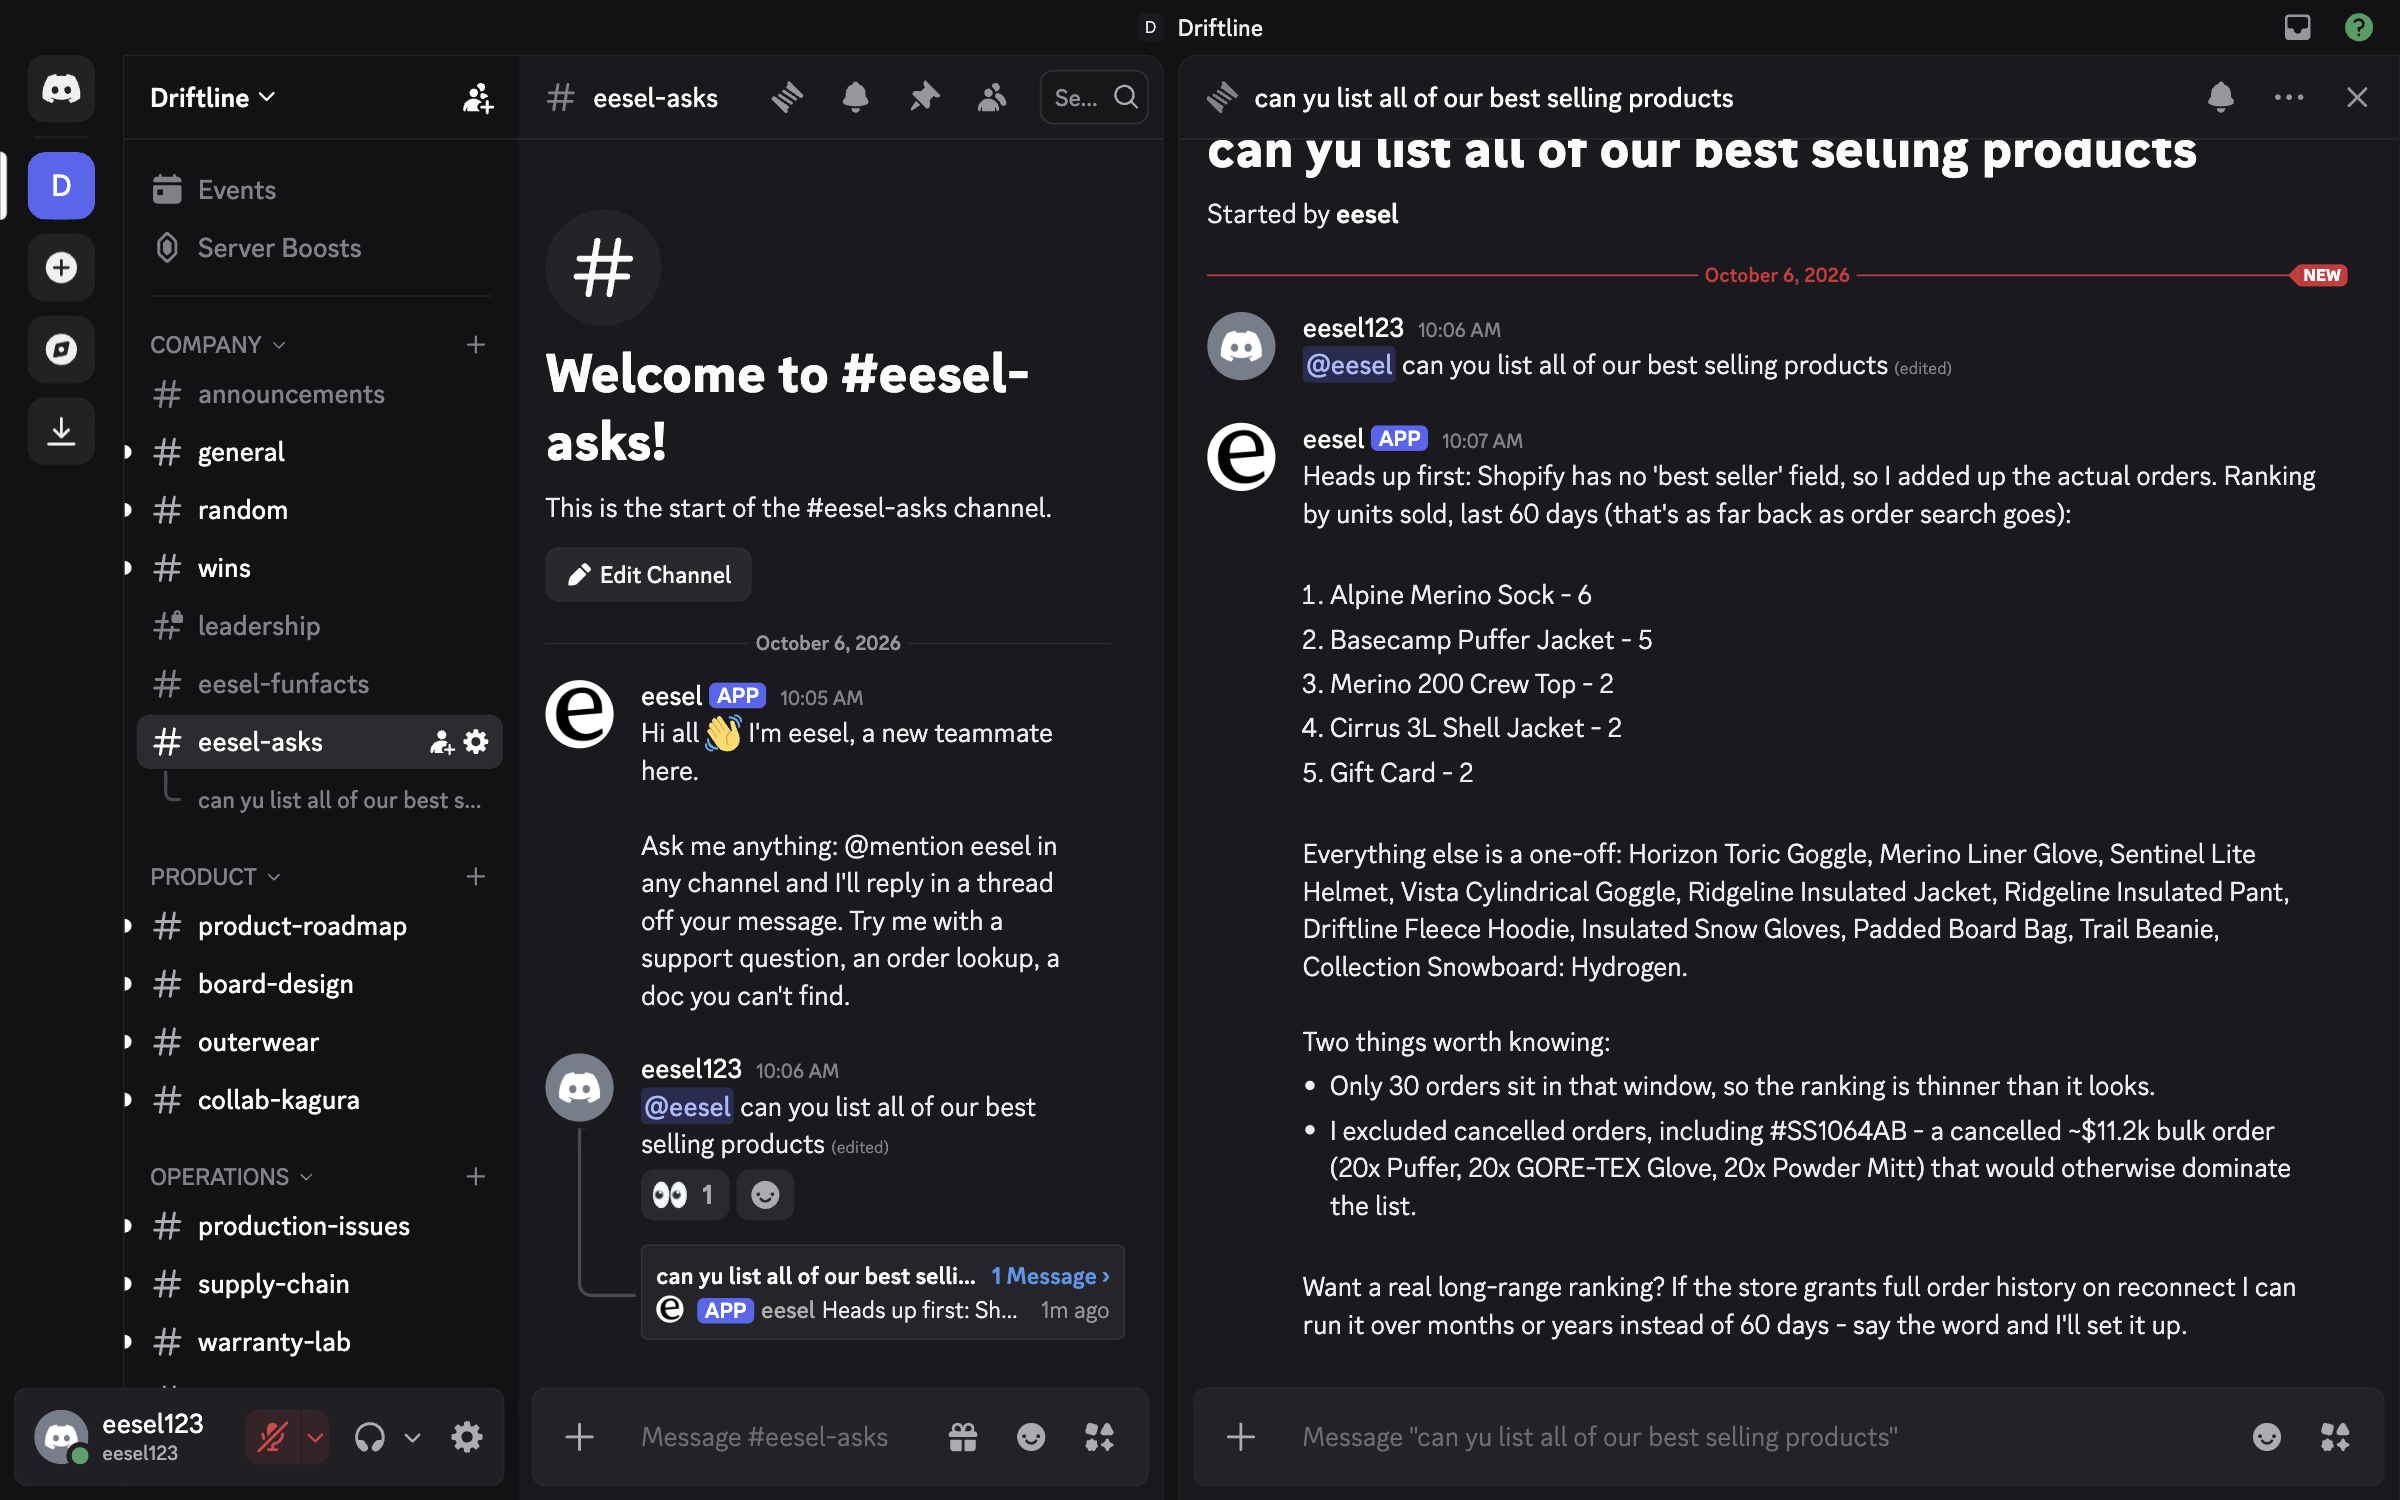Open 1 Message thread link
Screen dimensions: 2400x1500
tap(1050, 1277)
